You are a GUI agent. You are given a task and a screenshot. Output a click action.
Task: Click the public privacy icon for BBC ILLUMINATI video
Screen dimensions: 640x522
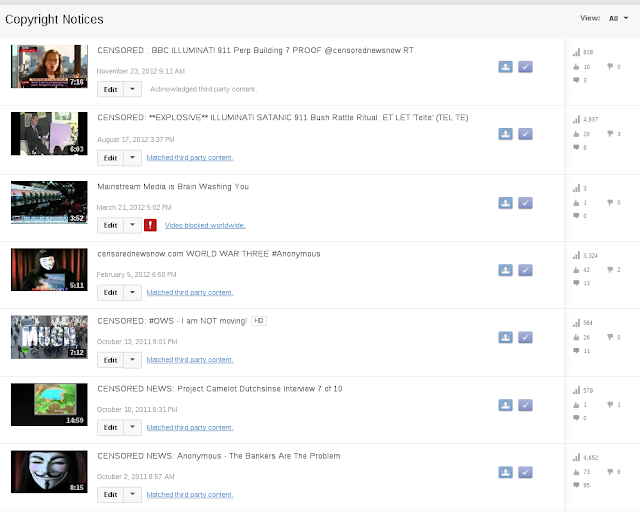coord(505,67)
